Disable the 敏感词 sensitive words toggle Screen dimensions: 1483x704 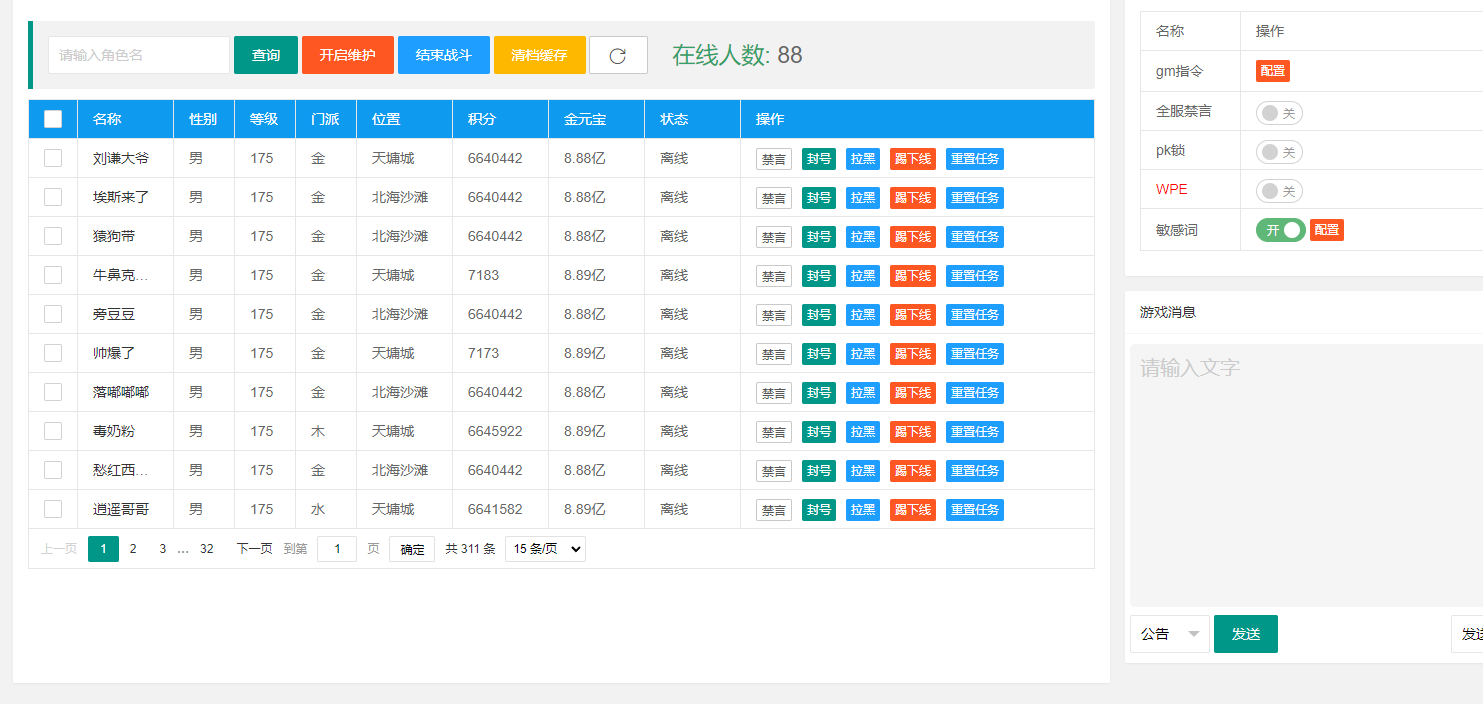pos(1279,229)
